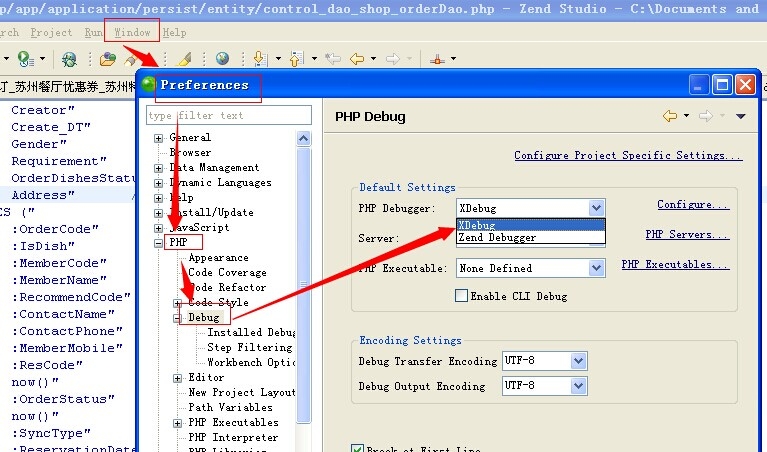Expand the Data Management tree node

[x=158, y=168]
